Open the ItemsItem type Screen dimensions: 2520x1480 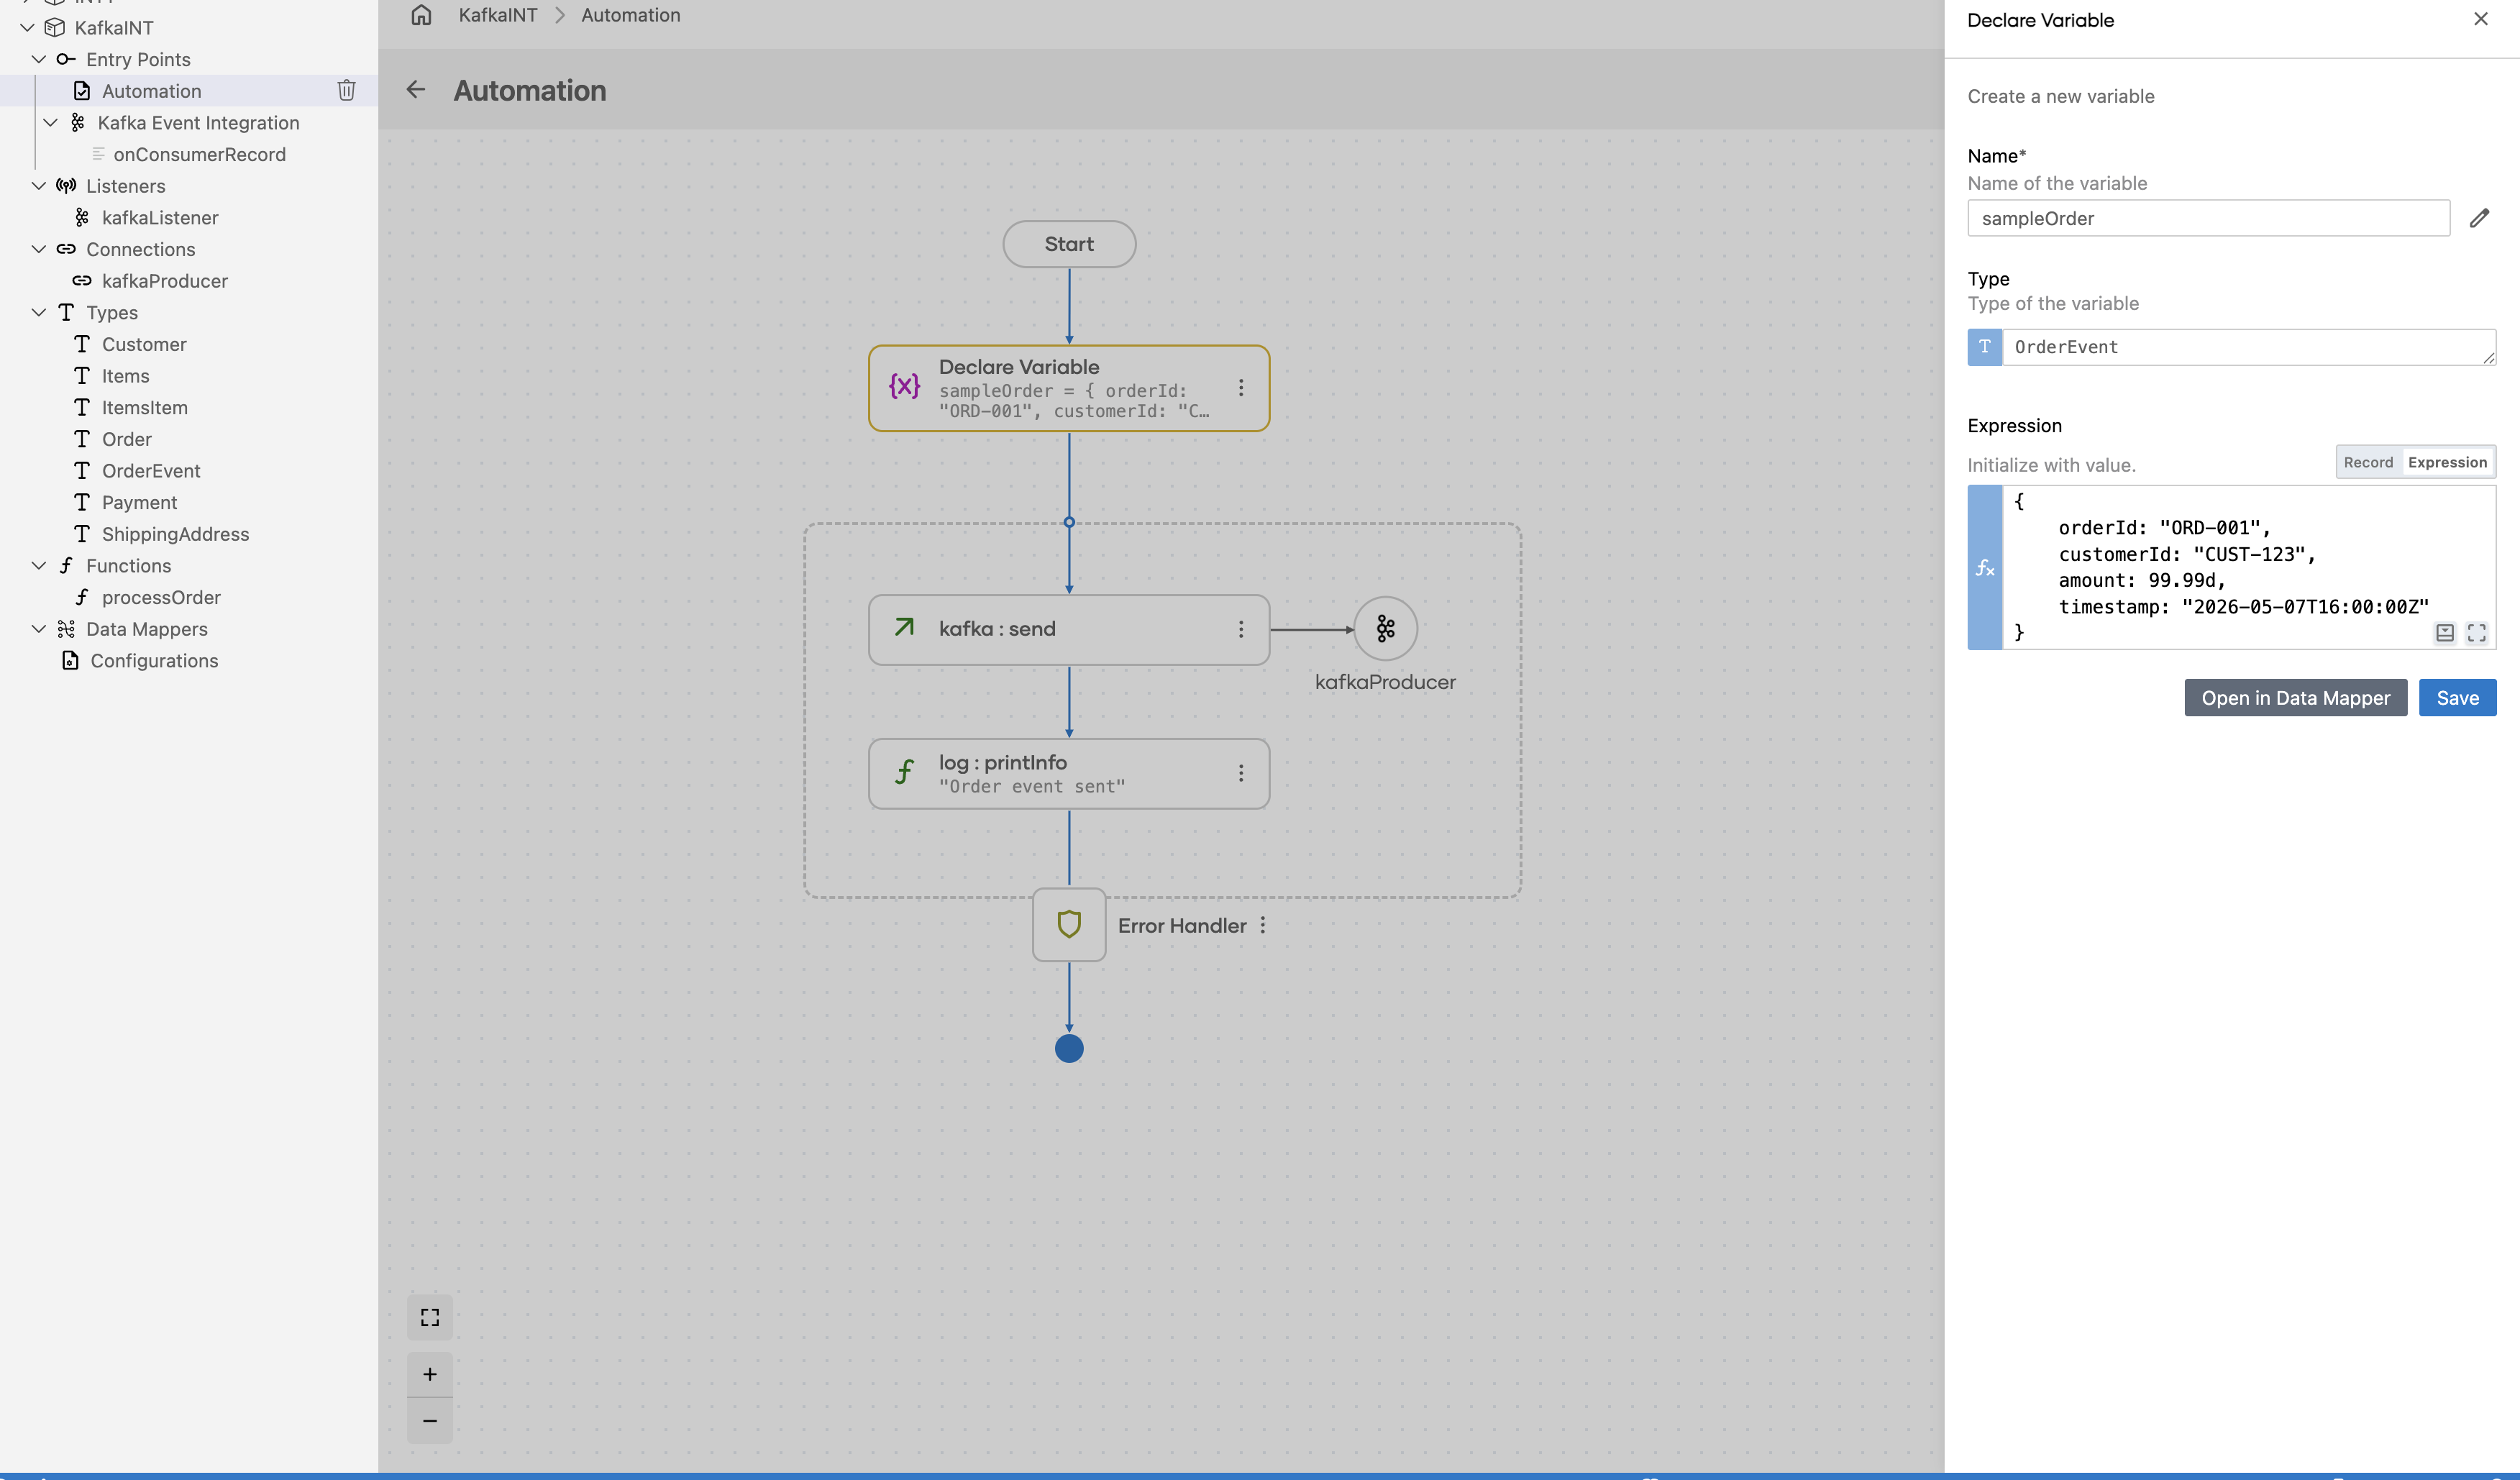[x=145, y=408]
